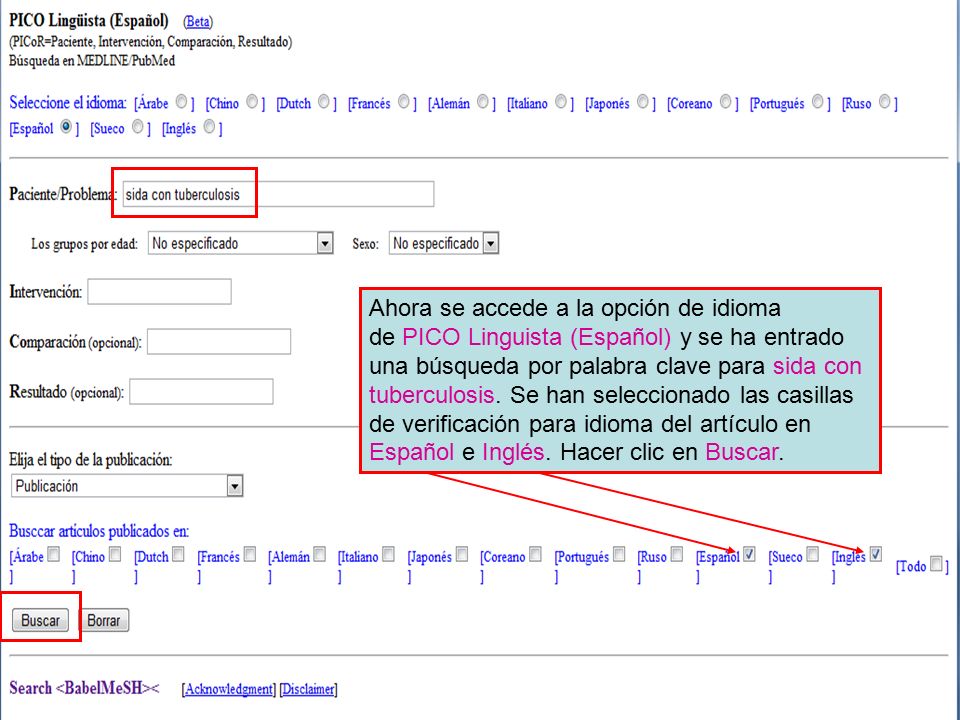Image resolution: width=960 pixels, height=720 pixels.
Task: Check the Chino articles checkbox
Action: point(115,554)
